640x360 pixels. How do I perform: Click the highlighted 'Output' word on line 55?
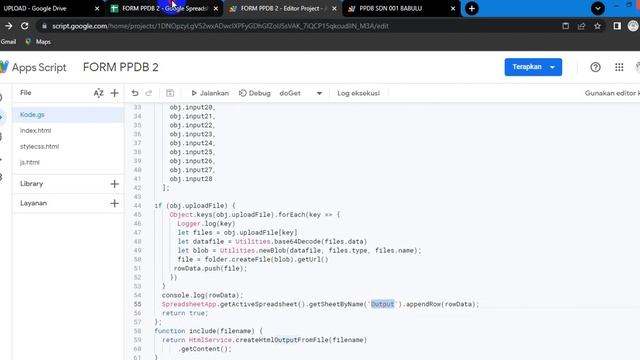[382, 304]
